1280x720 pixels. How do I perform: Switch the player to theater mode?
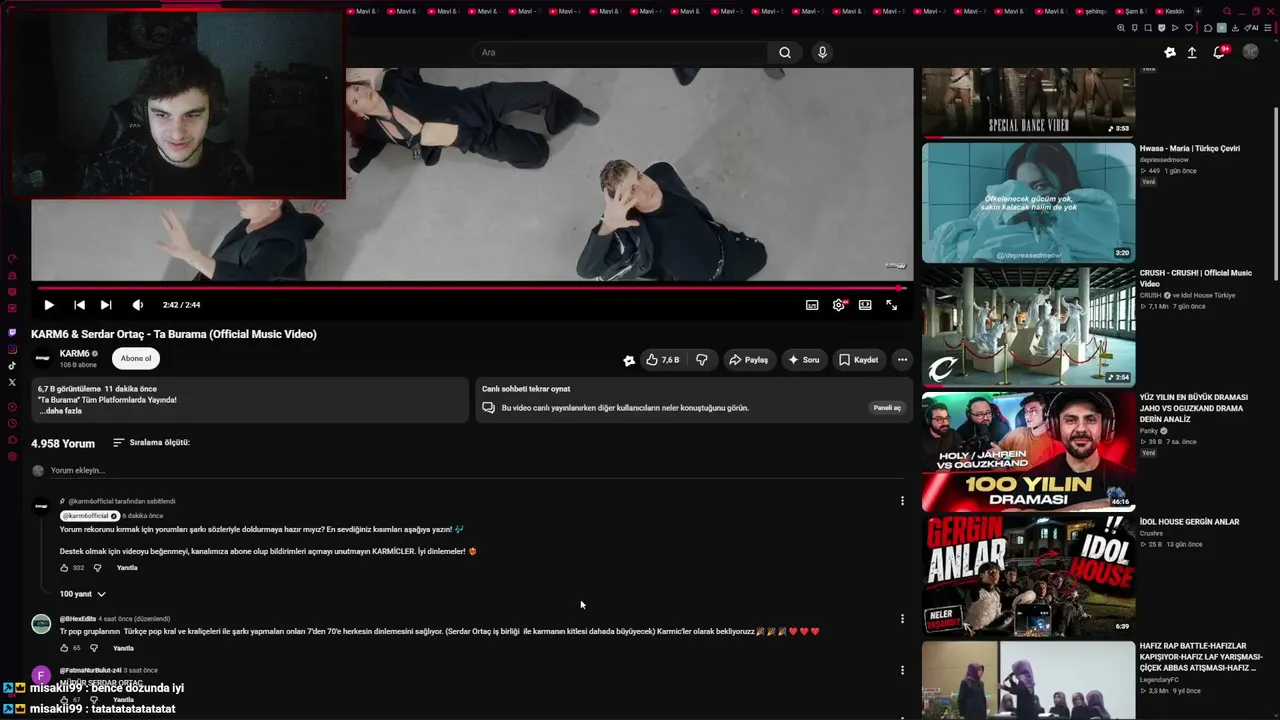tap(865, 305)
